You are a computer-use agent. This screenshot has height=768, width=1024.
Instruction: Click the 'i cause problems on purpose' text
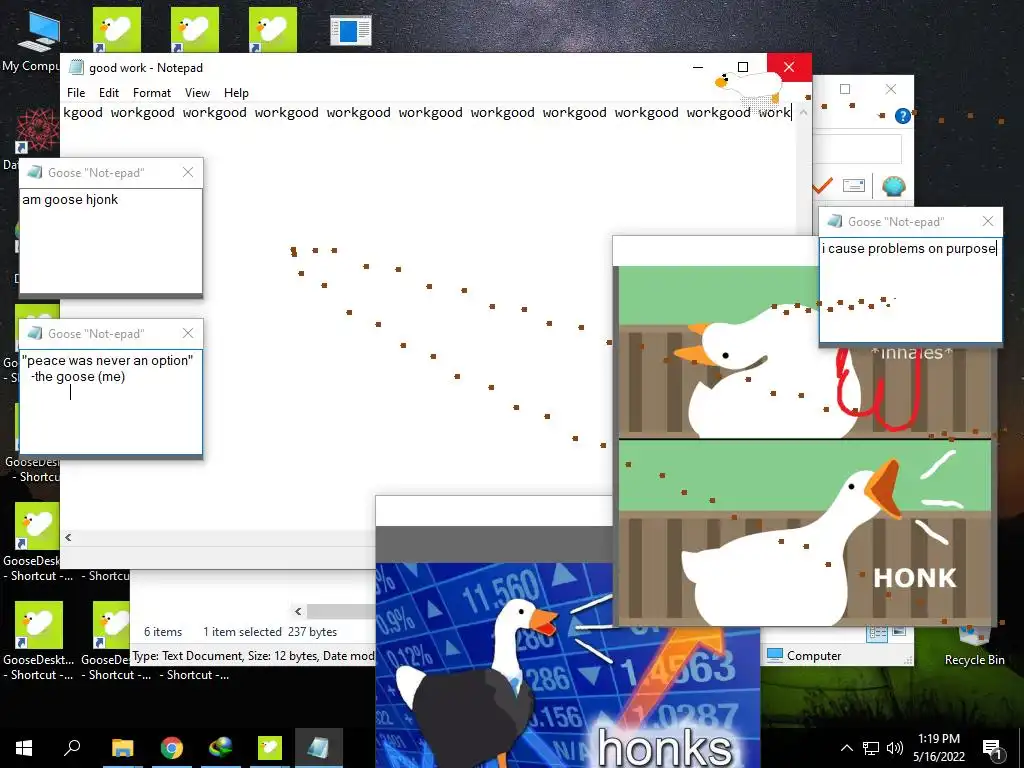tap(908, 249)
